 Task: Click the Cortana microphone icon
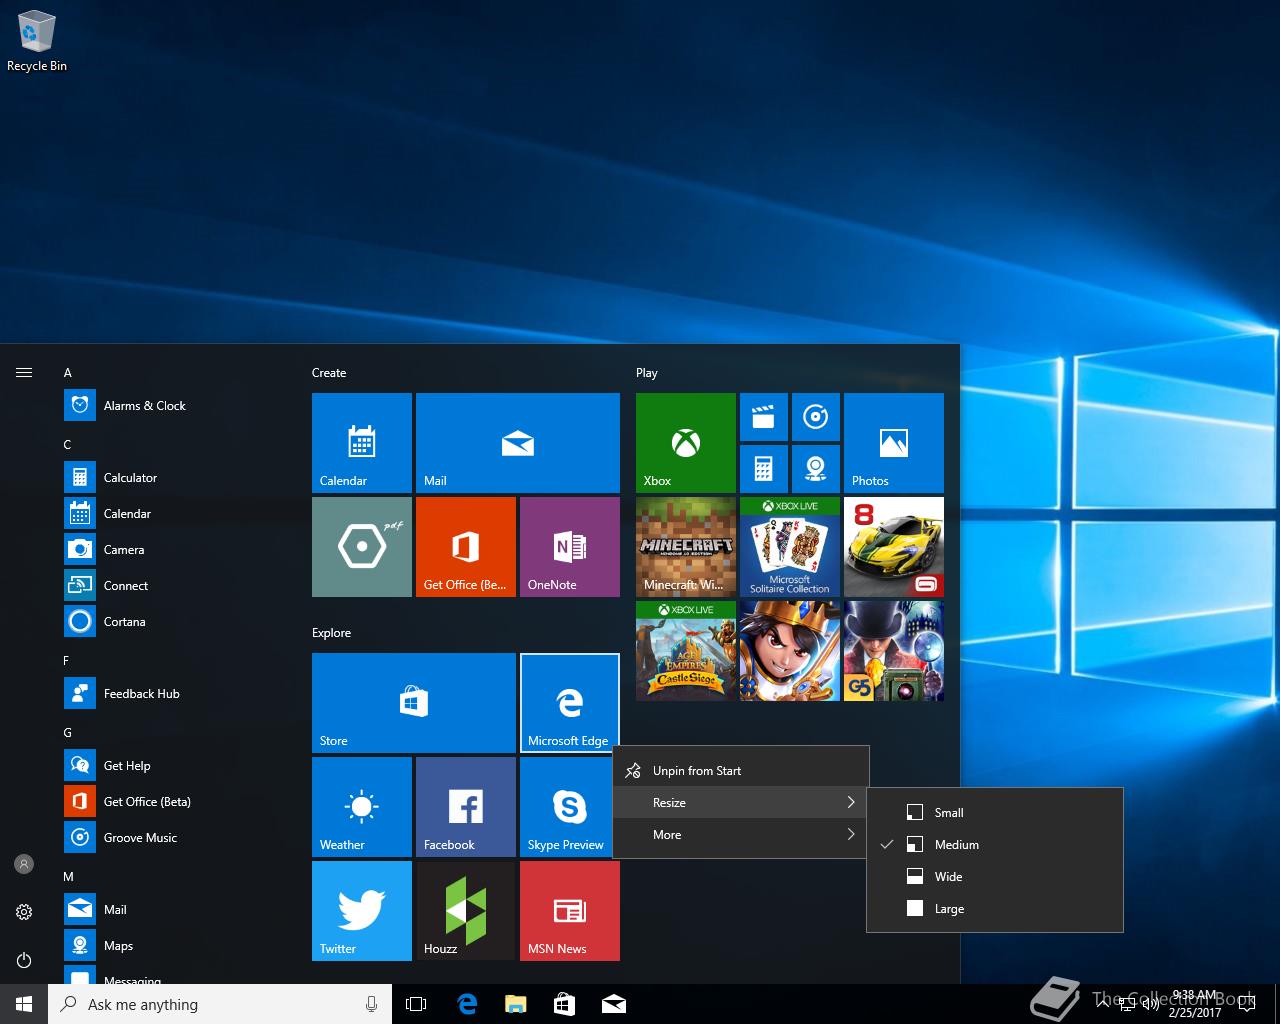point(372,1004)
